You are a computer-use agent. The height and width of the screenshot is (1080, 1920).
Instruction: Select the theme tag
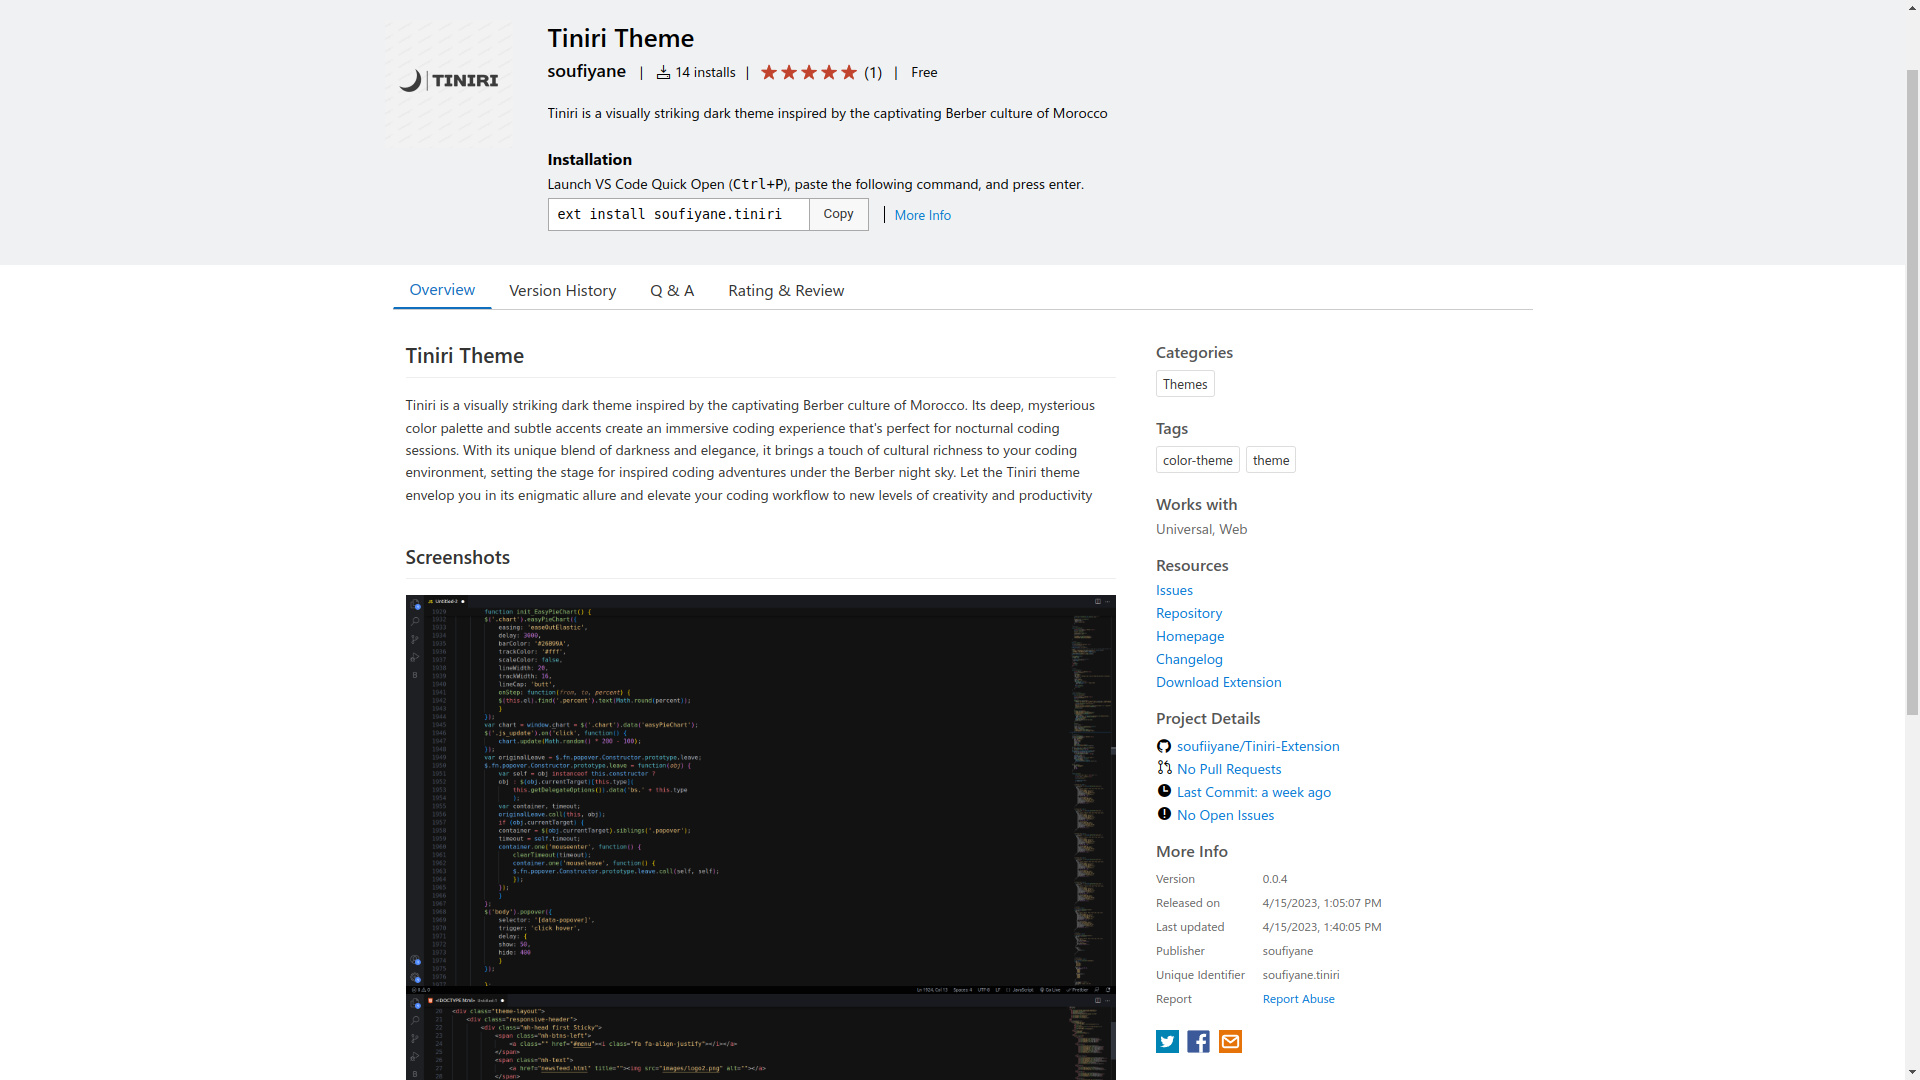coord(1270,460)
